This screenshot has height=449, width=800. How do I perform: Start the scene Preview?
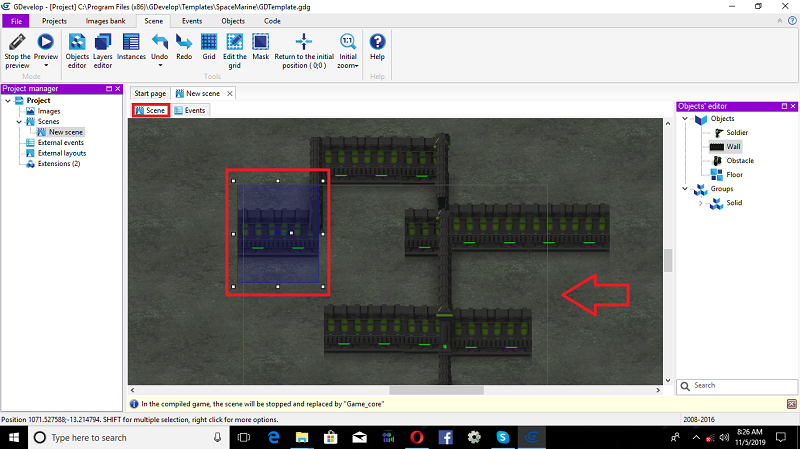point(45,42)
